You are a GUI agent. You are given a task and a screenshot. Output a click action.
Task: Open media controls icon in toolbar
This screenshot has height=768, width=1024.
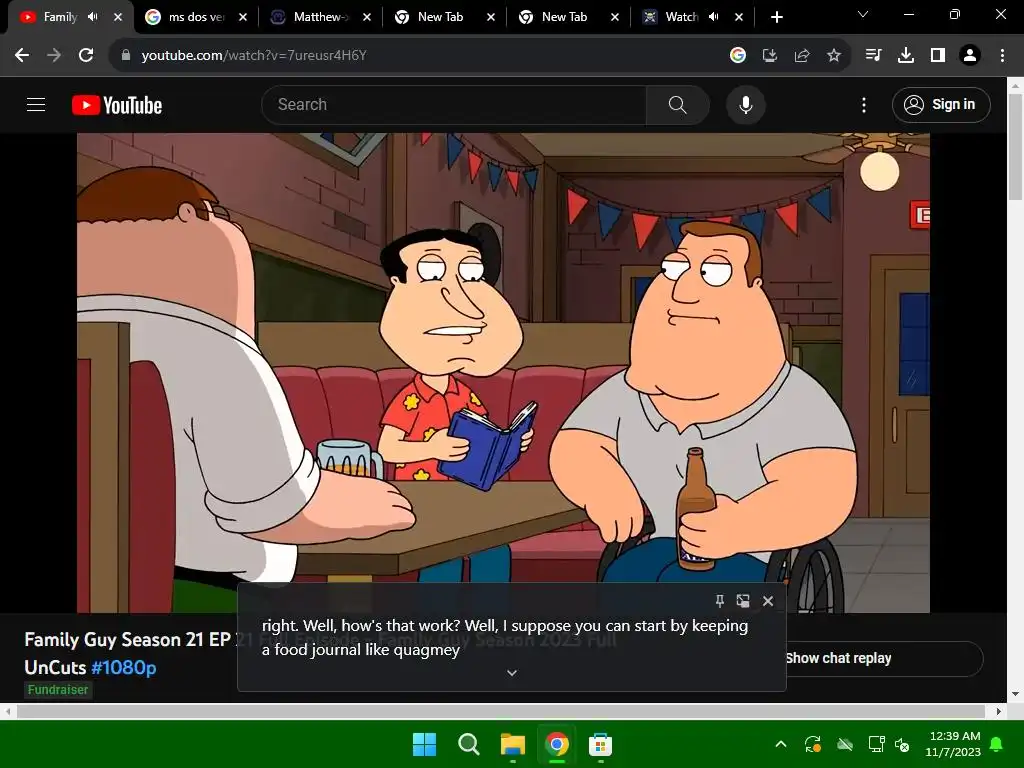(873, 56)
